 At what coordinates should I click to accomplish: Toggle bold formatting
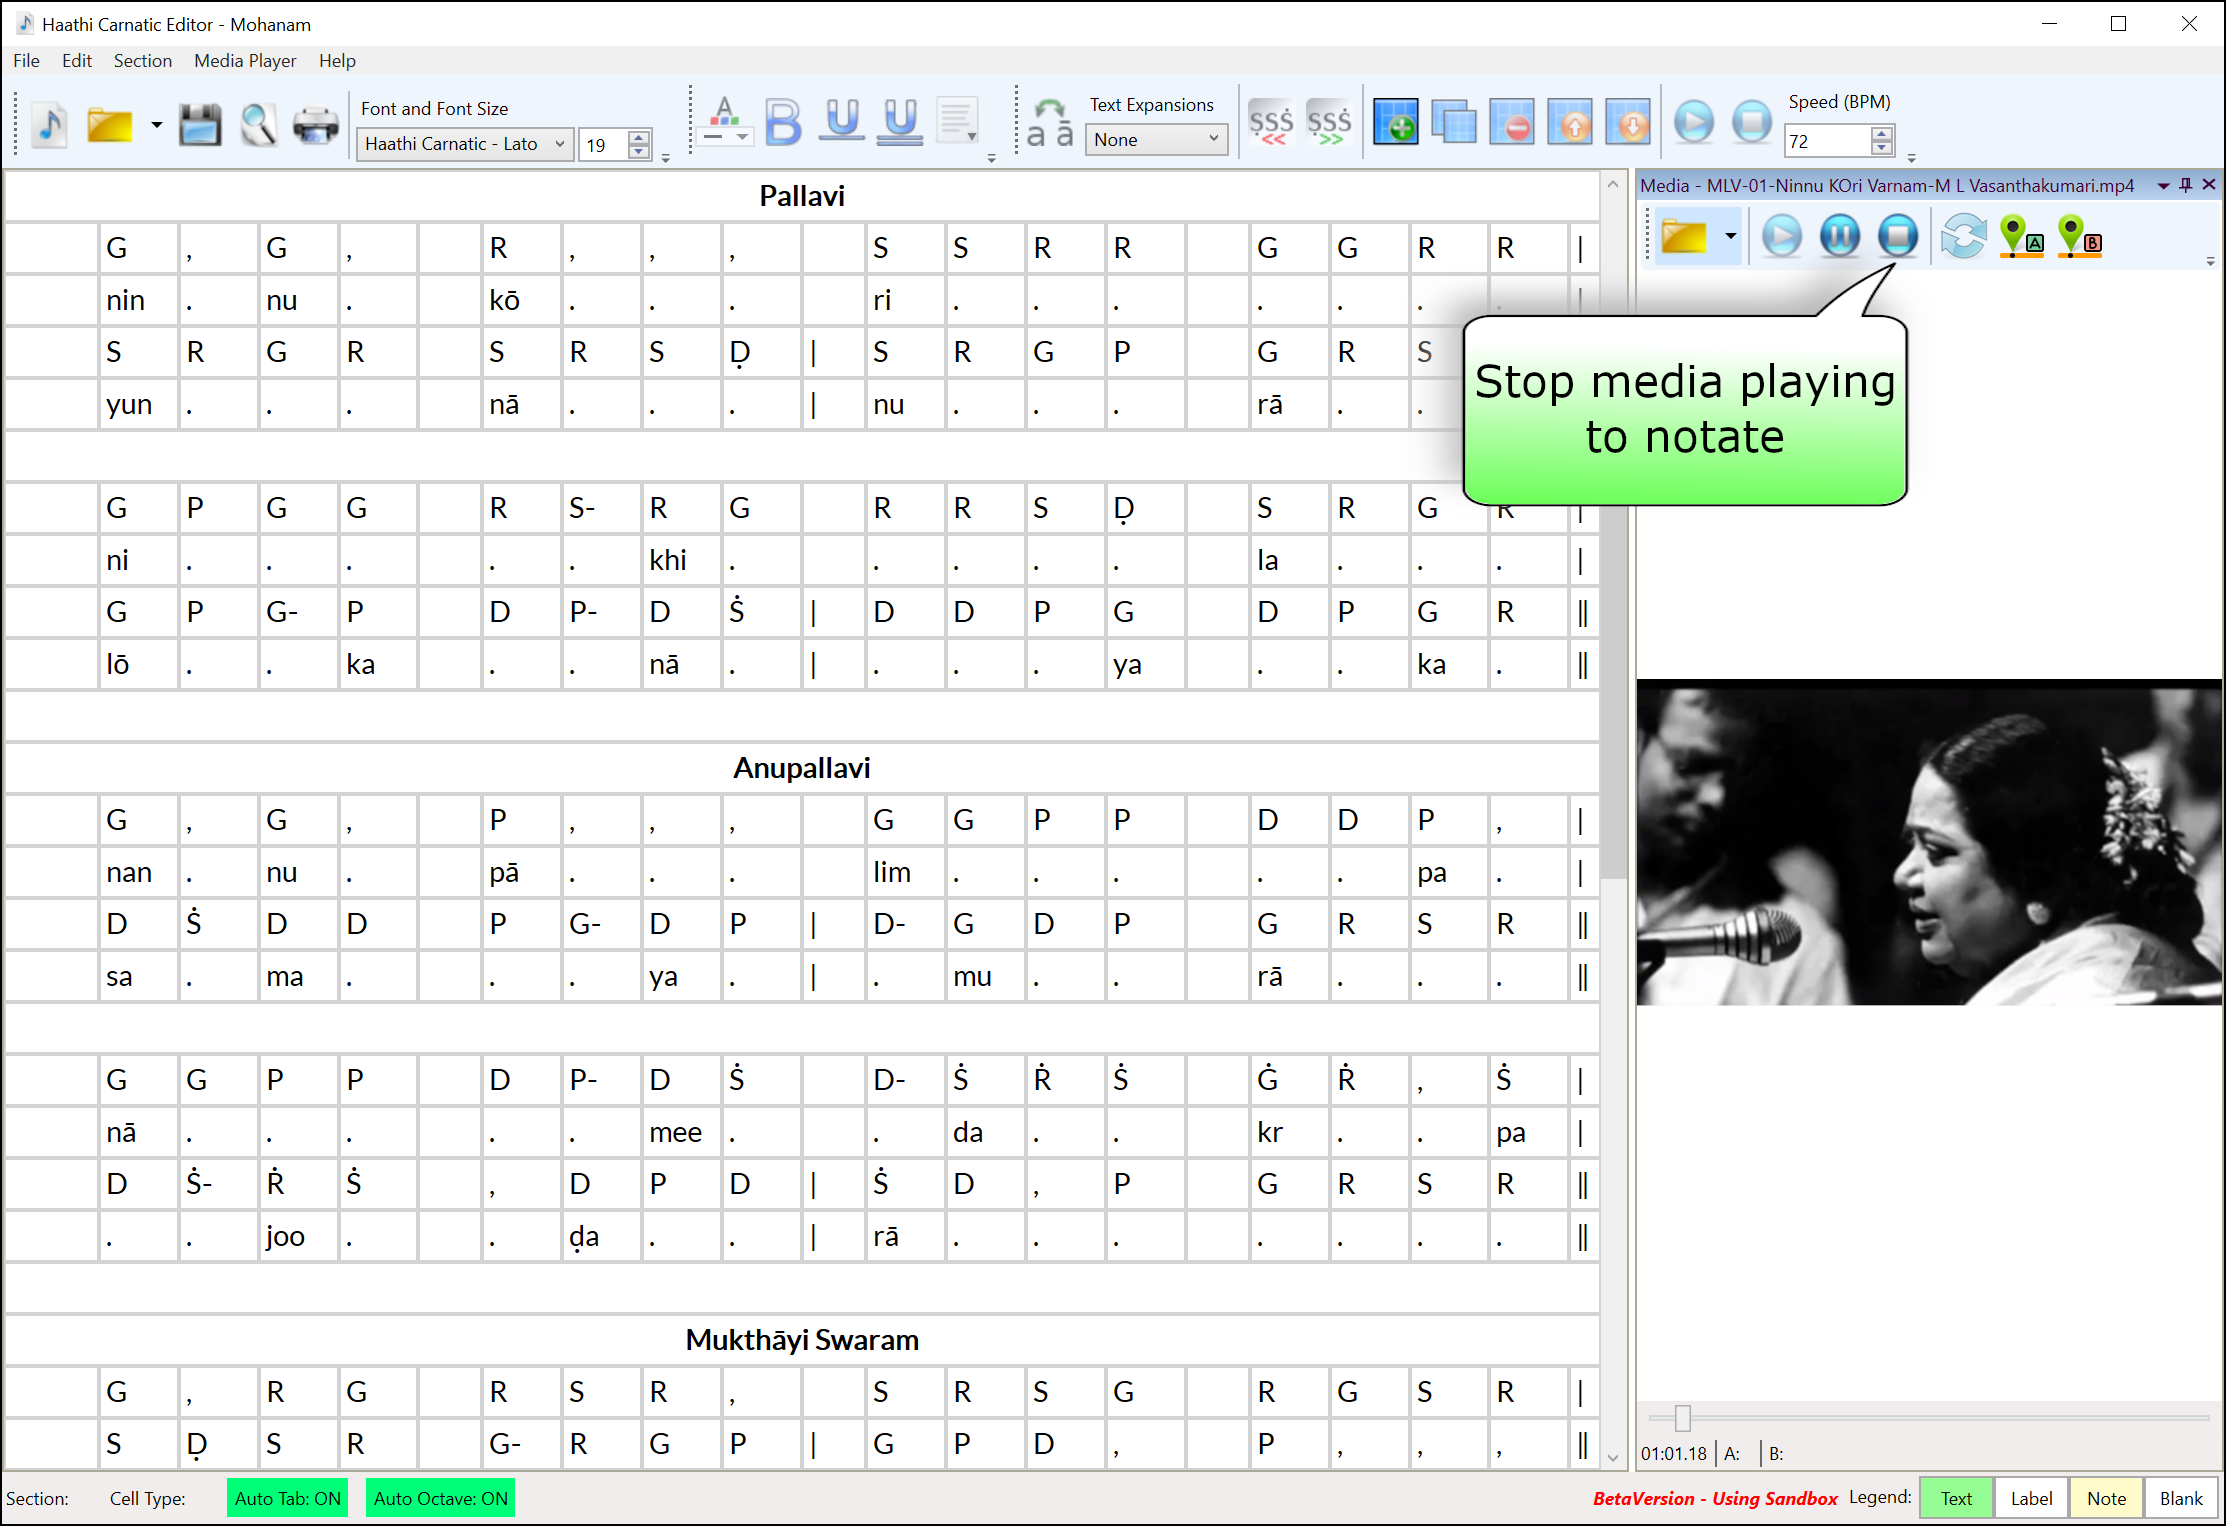click(783, 123)
